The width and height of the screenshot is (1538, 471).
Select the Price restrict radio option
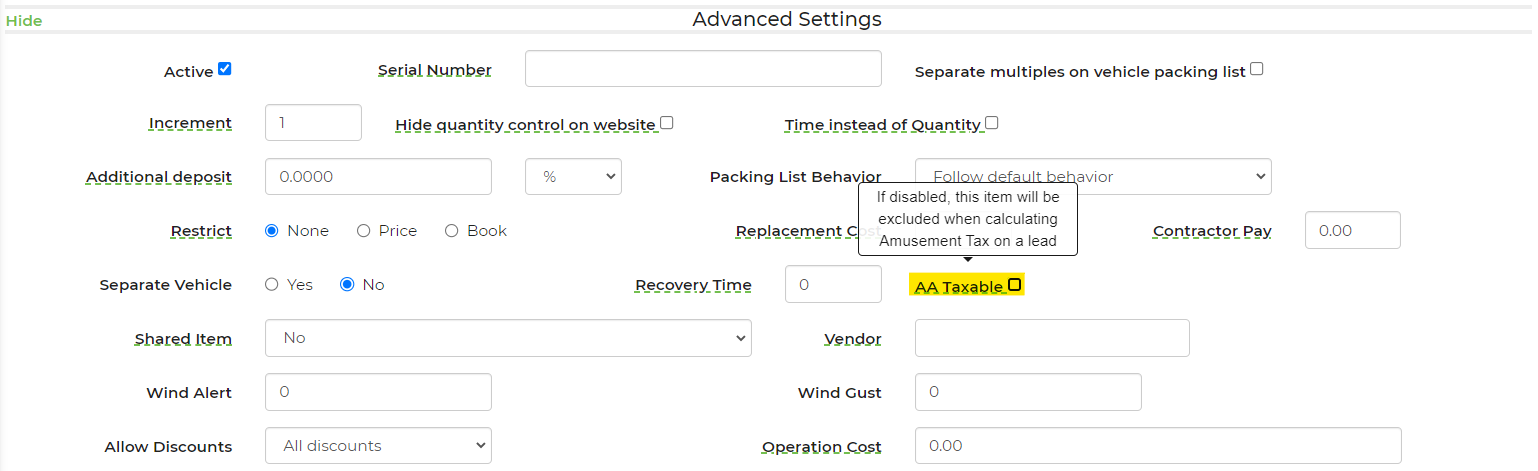[x=364, y=231]
